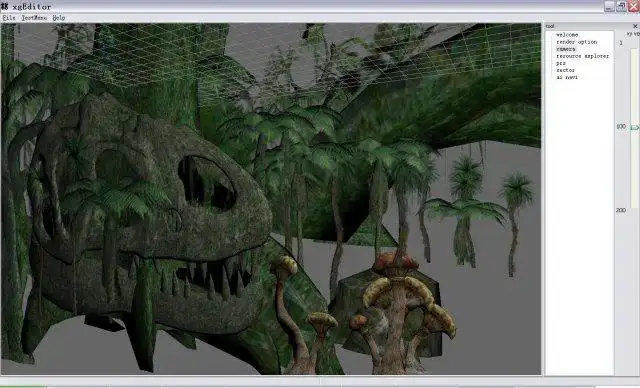Click the xgEditor application icon in title bar

coord(5,6)
